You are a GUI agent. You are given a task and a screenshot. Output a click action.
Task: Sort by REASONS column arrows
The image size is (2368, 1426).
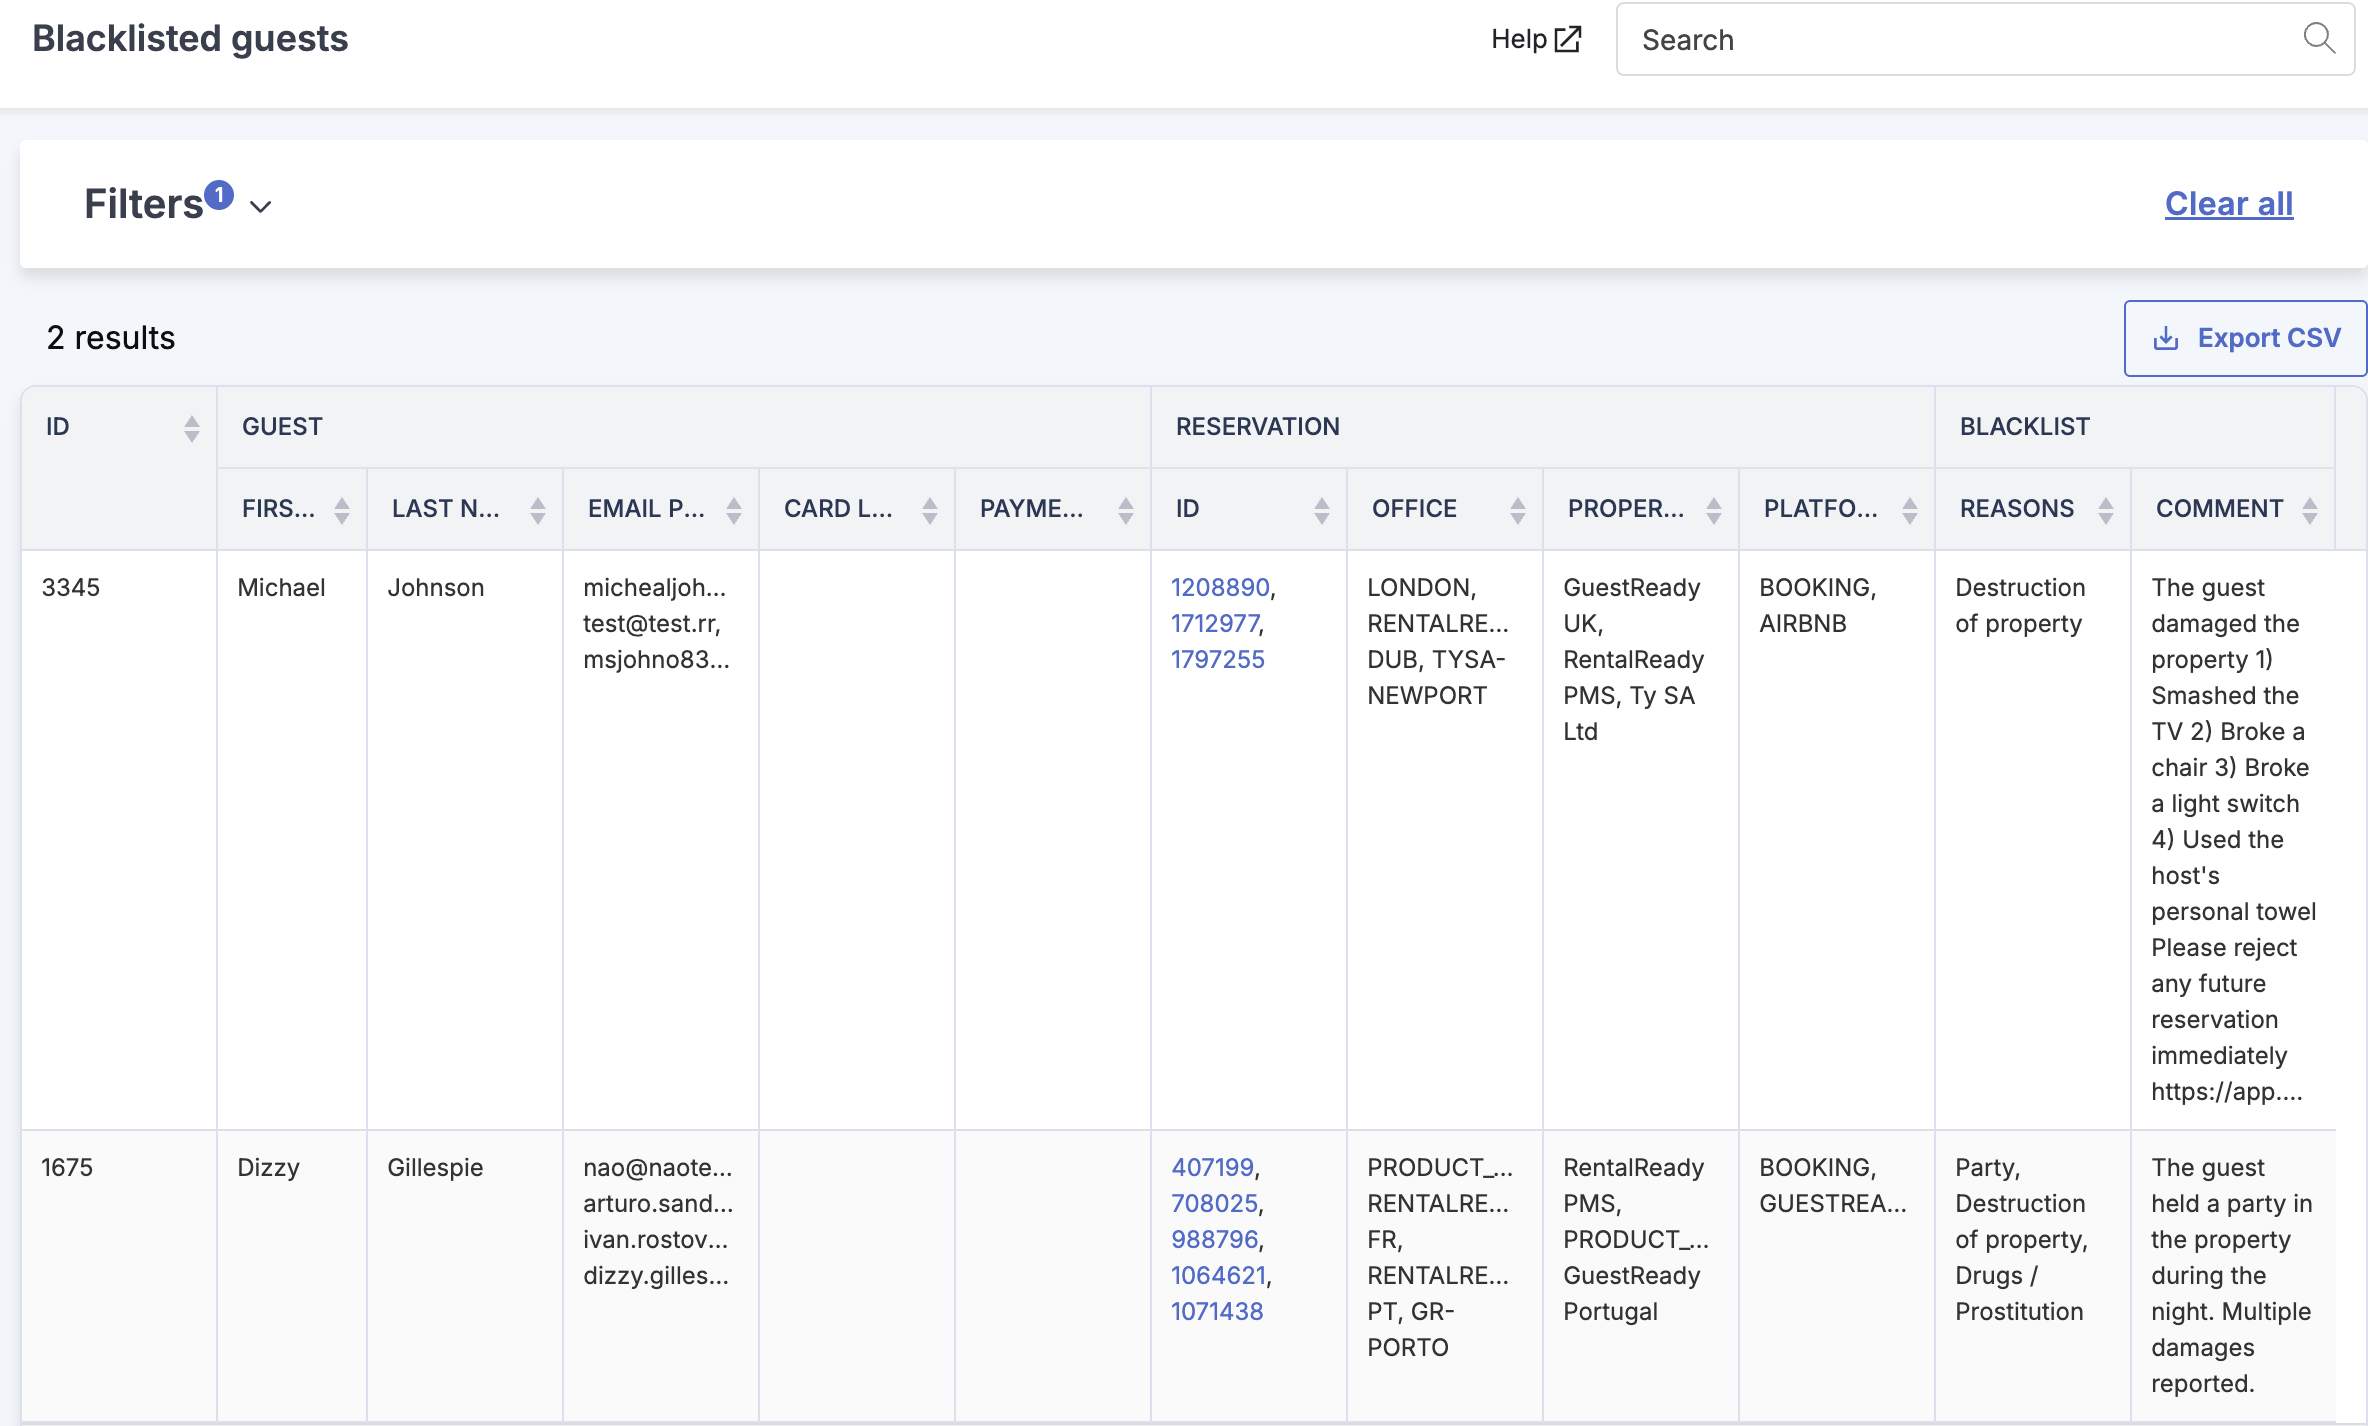[2106, 510]
